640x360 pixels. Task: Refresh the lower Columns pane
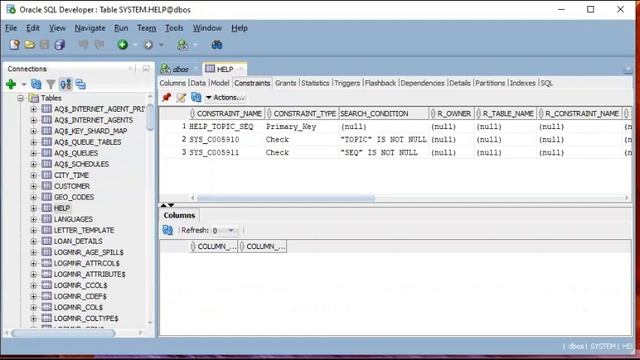pyautogui.click(x=167, y=230)
